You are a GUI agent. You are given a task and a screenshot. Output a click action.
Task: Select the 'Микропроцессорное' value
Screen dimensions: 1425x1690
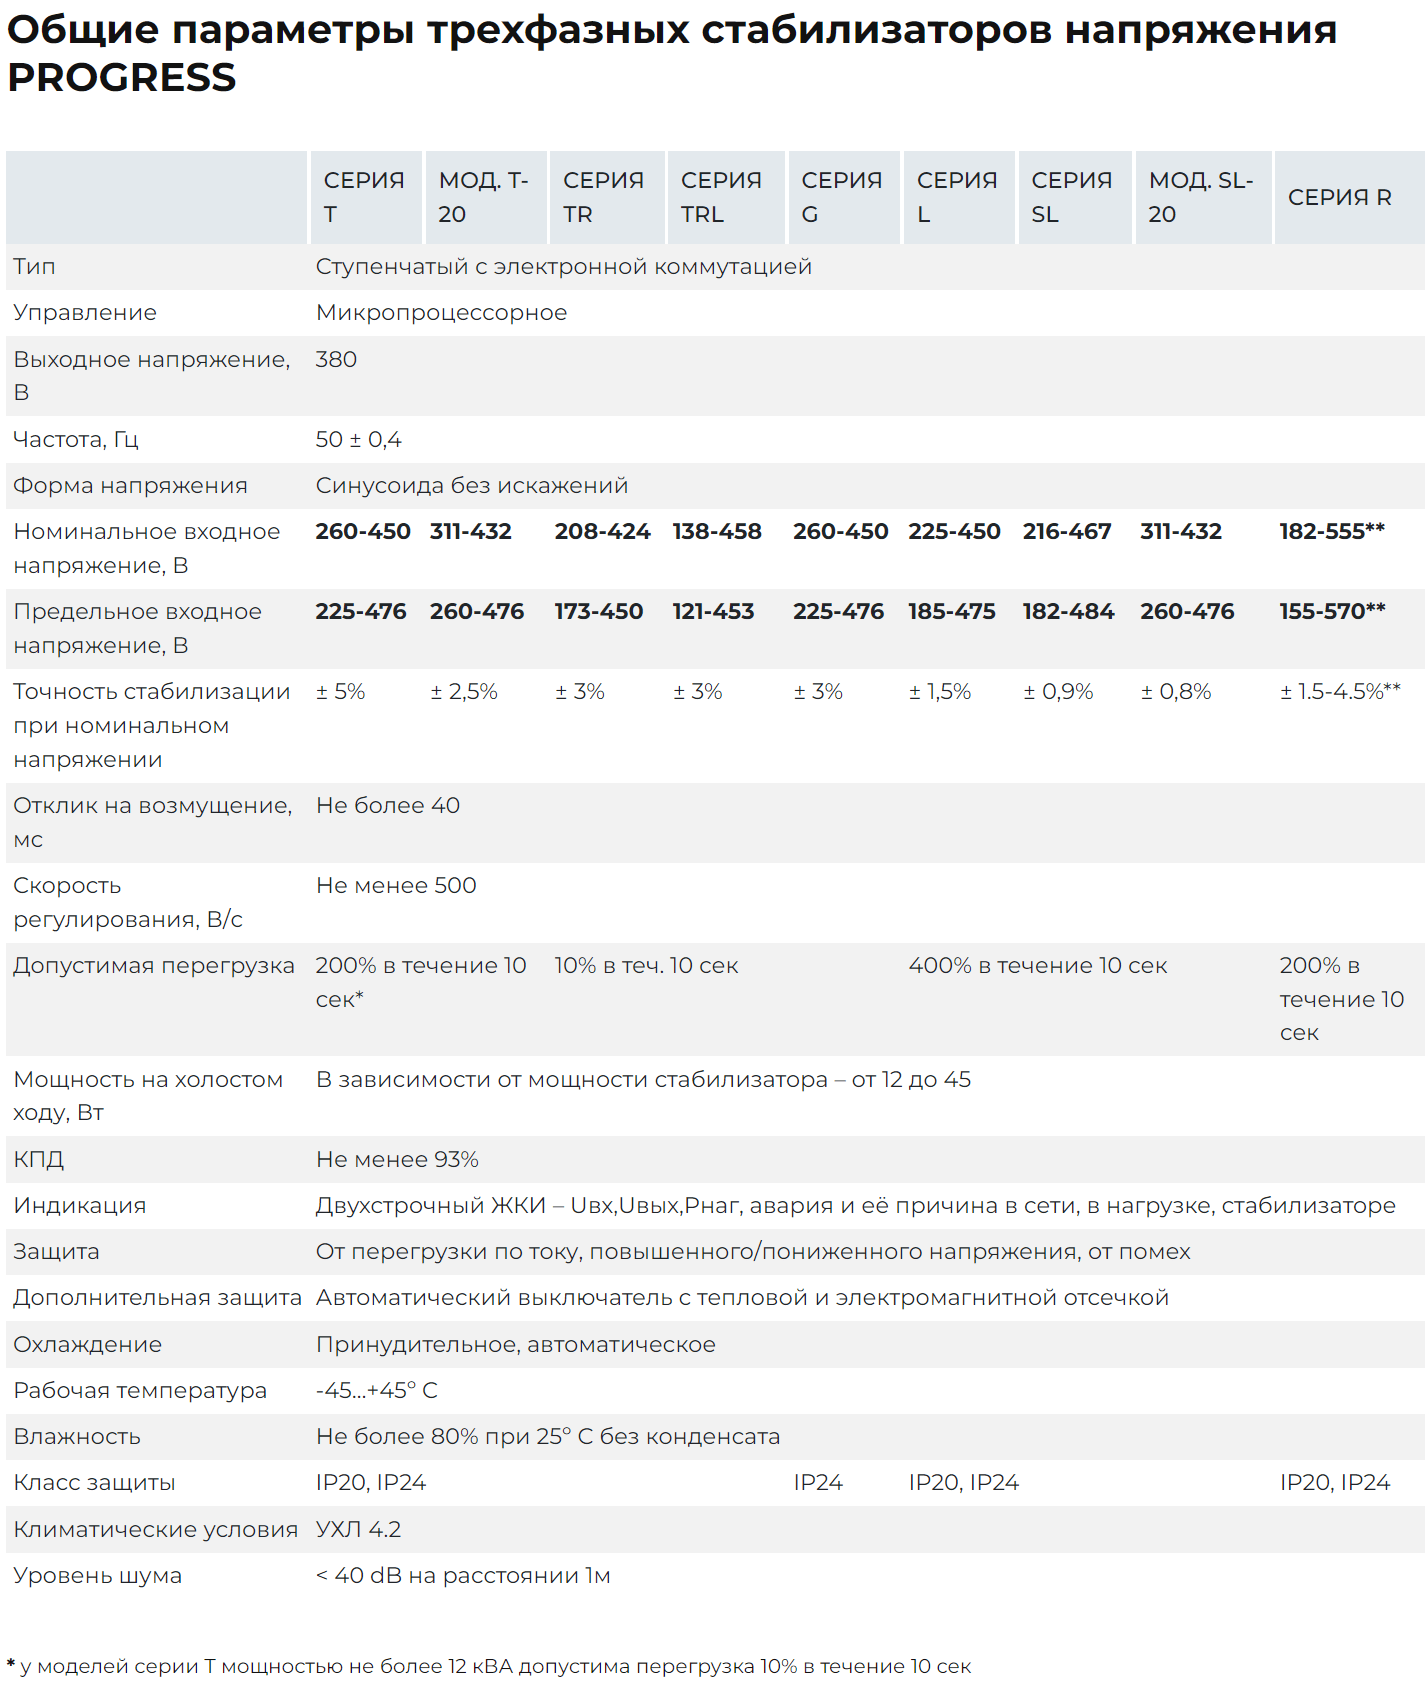(x=442, y=313)
